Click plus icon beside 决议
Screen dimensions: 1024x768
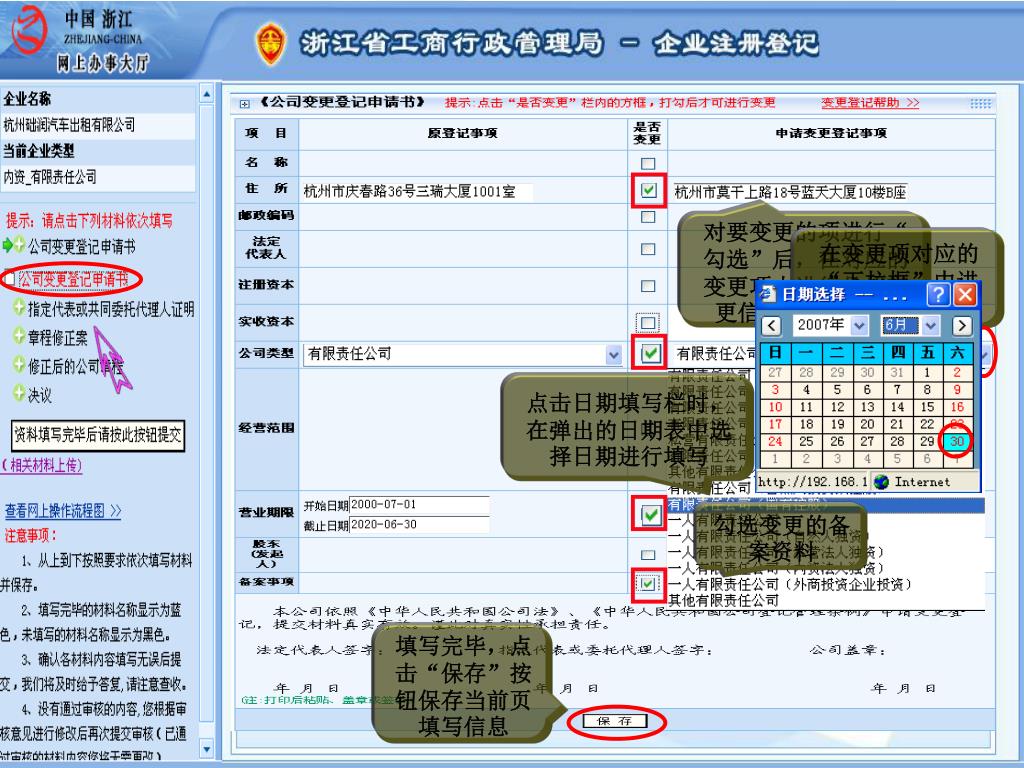(19, 393)
